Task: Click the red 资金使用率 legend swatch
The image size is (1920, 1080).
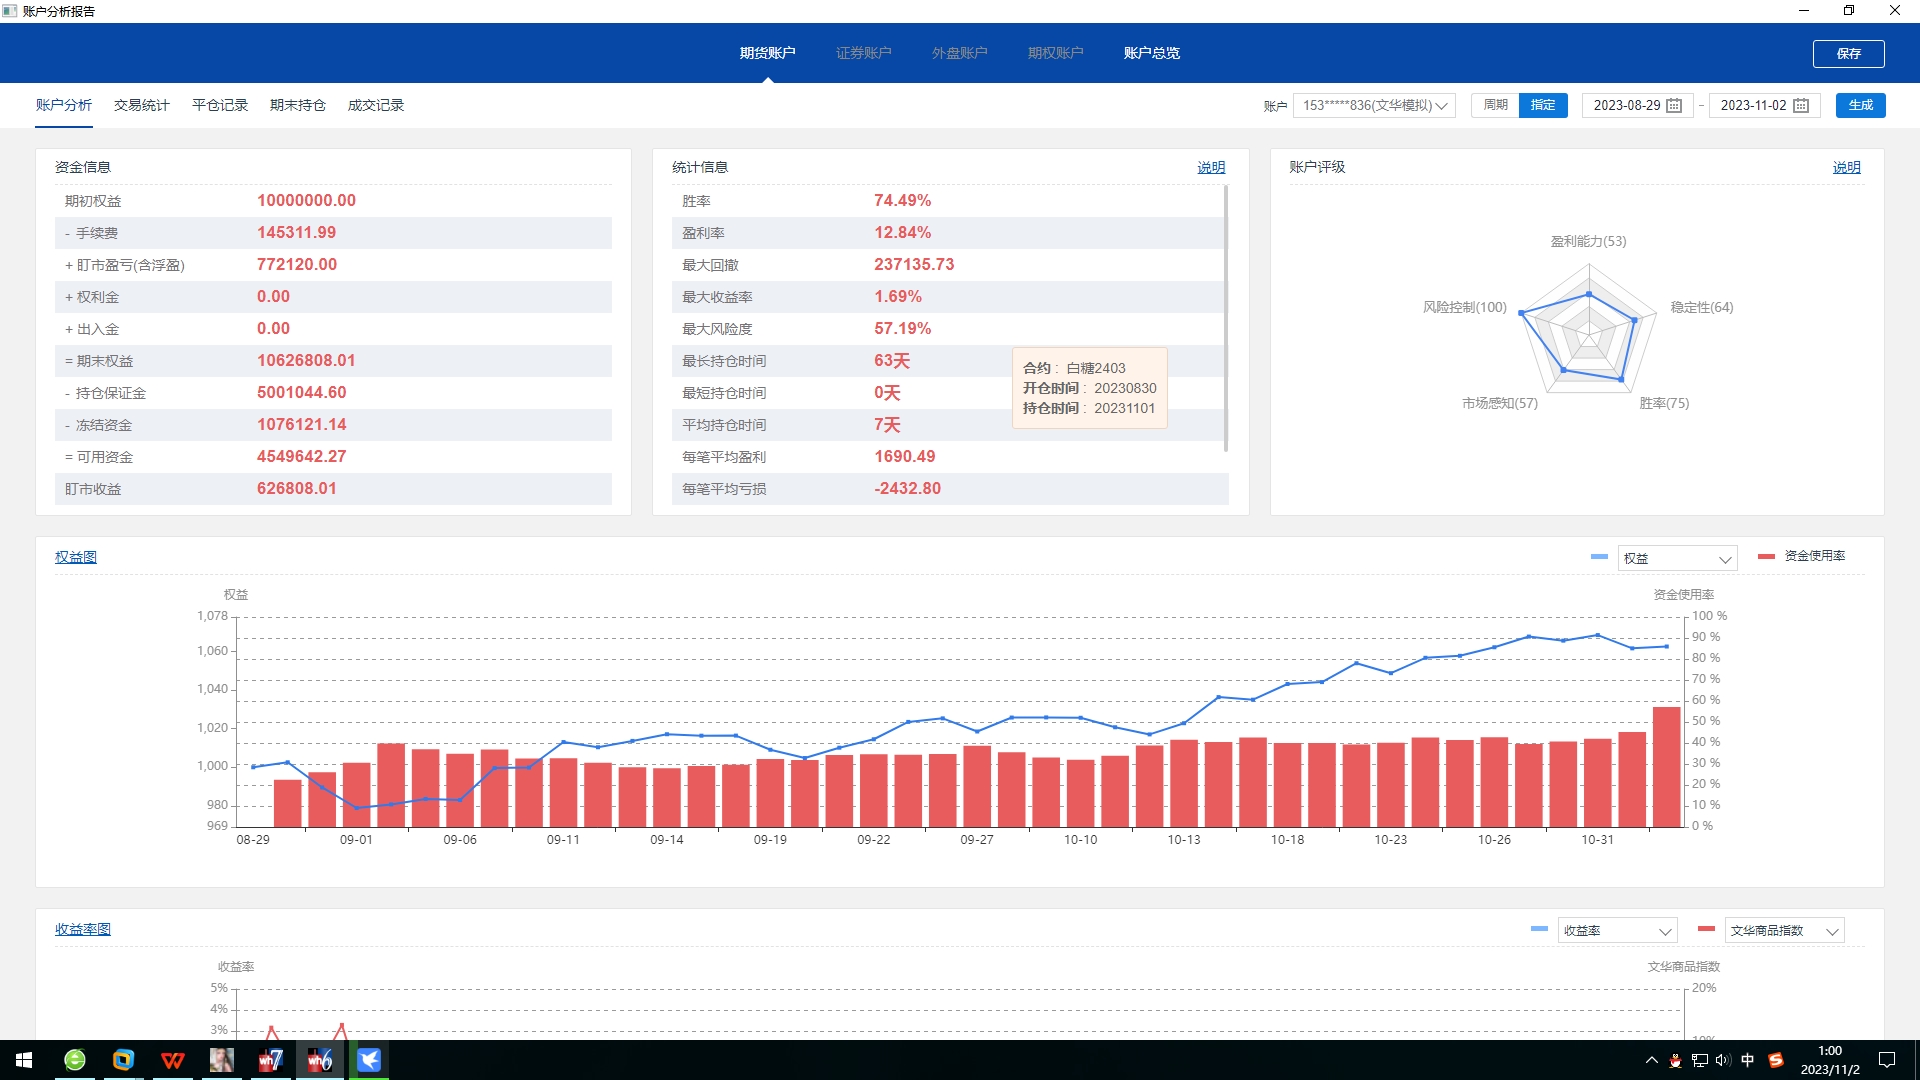Action: tap(1766, 556)
